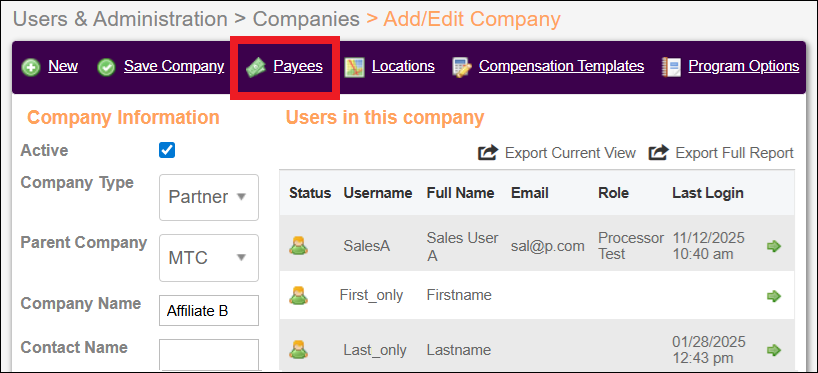Click First_only user status icon
Image resolution: width=818 pixels, height=373 pixels.
(298, 295)
